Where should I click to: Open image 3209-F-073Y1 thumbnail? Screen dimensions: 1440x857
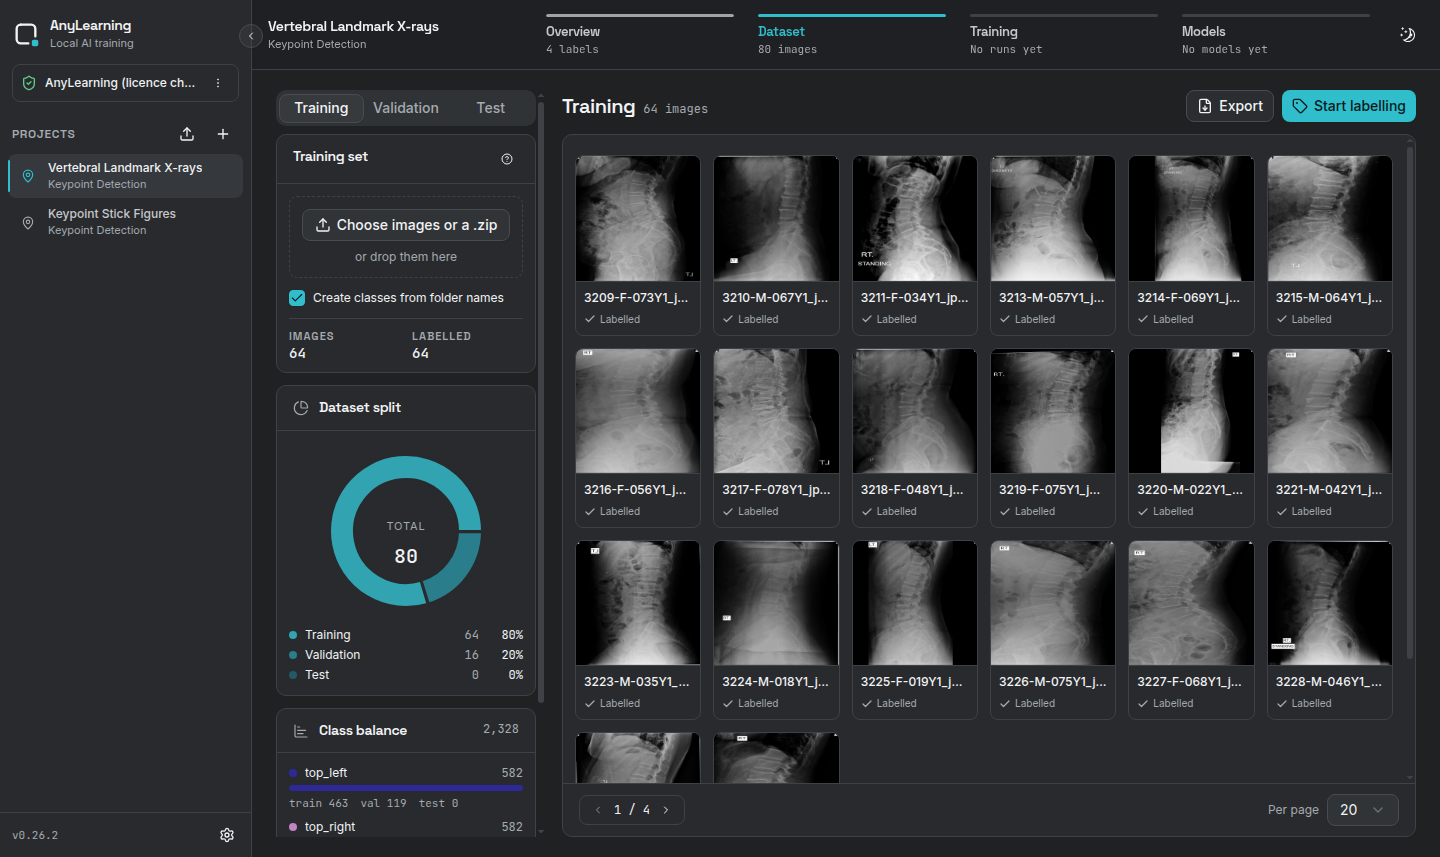click(x=638, y=218)
